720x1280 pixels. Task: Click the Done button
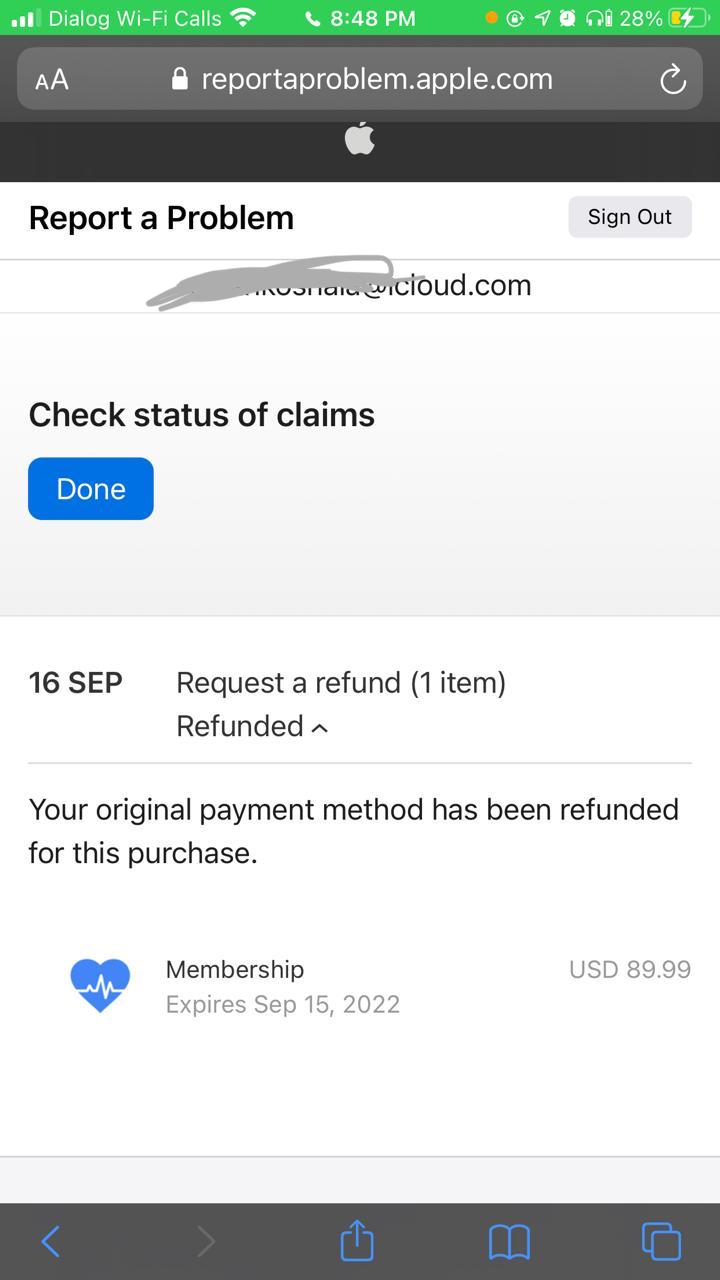(91, 488)
